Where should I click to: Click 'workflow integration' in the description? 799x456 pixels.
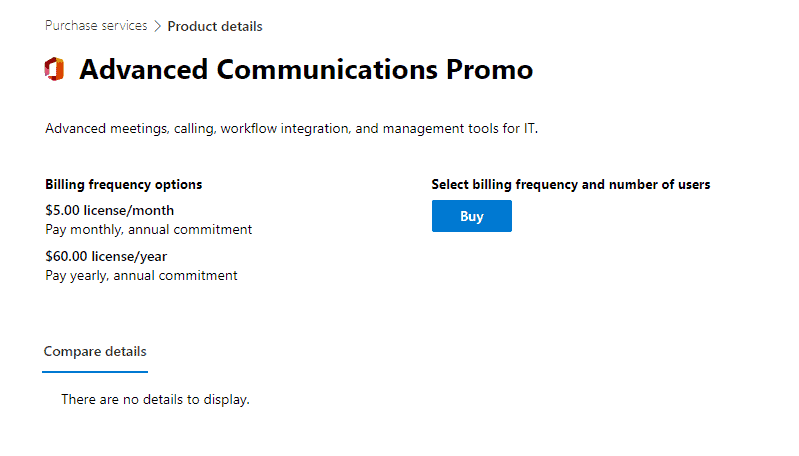click(x=283, y=129)
